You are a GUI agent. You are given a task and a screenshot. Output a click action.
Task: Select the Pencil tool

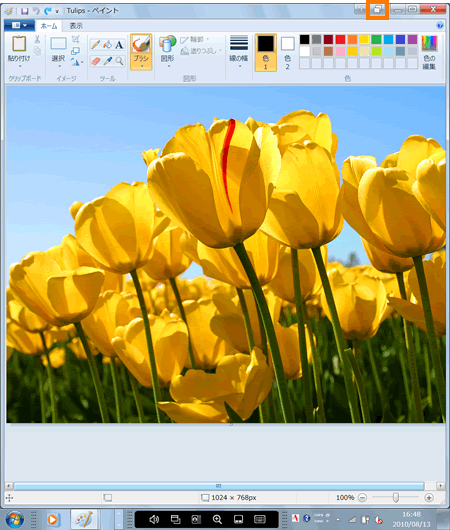(96, 45)
